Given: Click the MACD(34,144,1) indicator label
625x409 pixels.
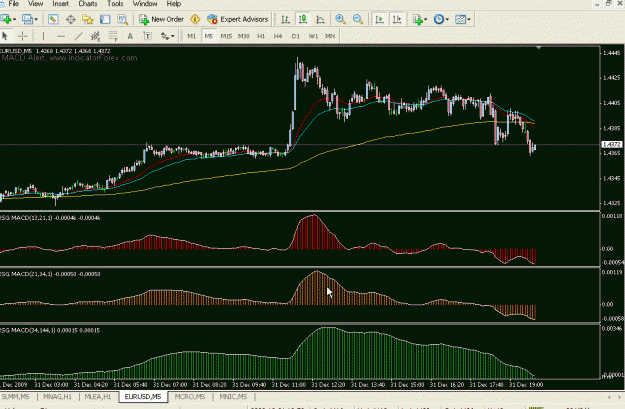Looking at the screenshot, I should coord(50,330).
